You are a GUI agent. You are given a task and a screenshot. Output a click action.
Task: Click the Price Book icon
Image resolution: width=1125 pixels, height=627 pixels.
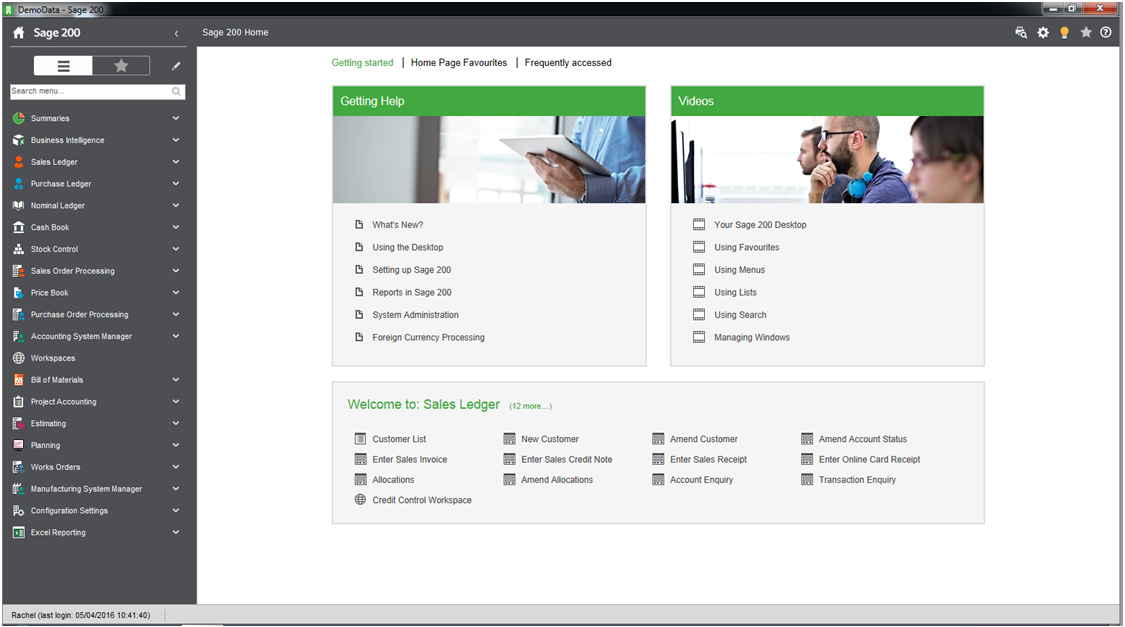(x=19, y=293)
